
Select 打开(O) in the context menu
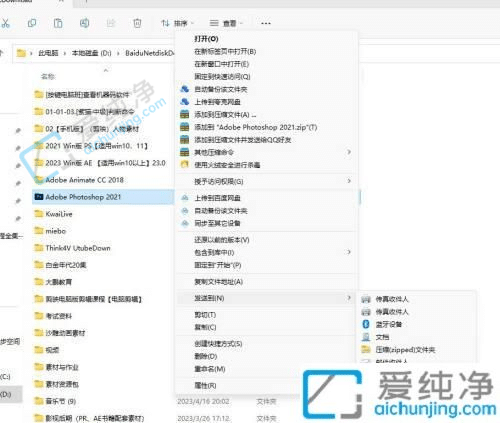(206, 39)
